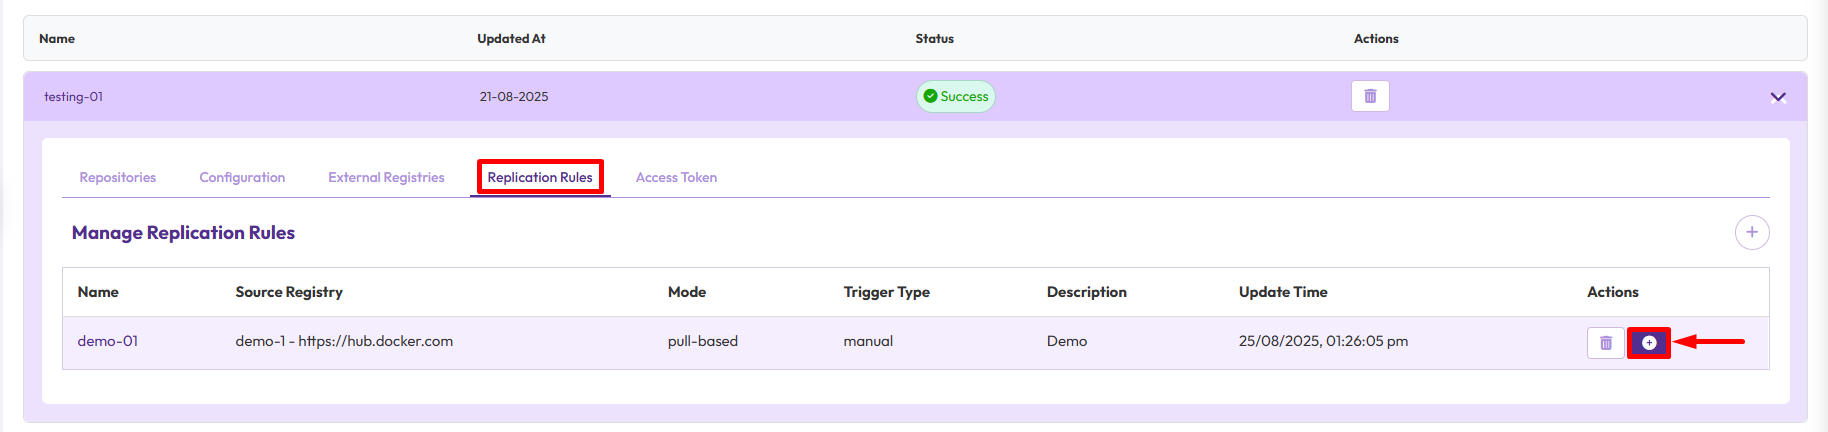This screenshot has height=432, width=1828.
Task: Open the Access Token tab
Action: 676,177
